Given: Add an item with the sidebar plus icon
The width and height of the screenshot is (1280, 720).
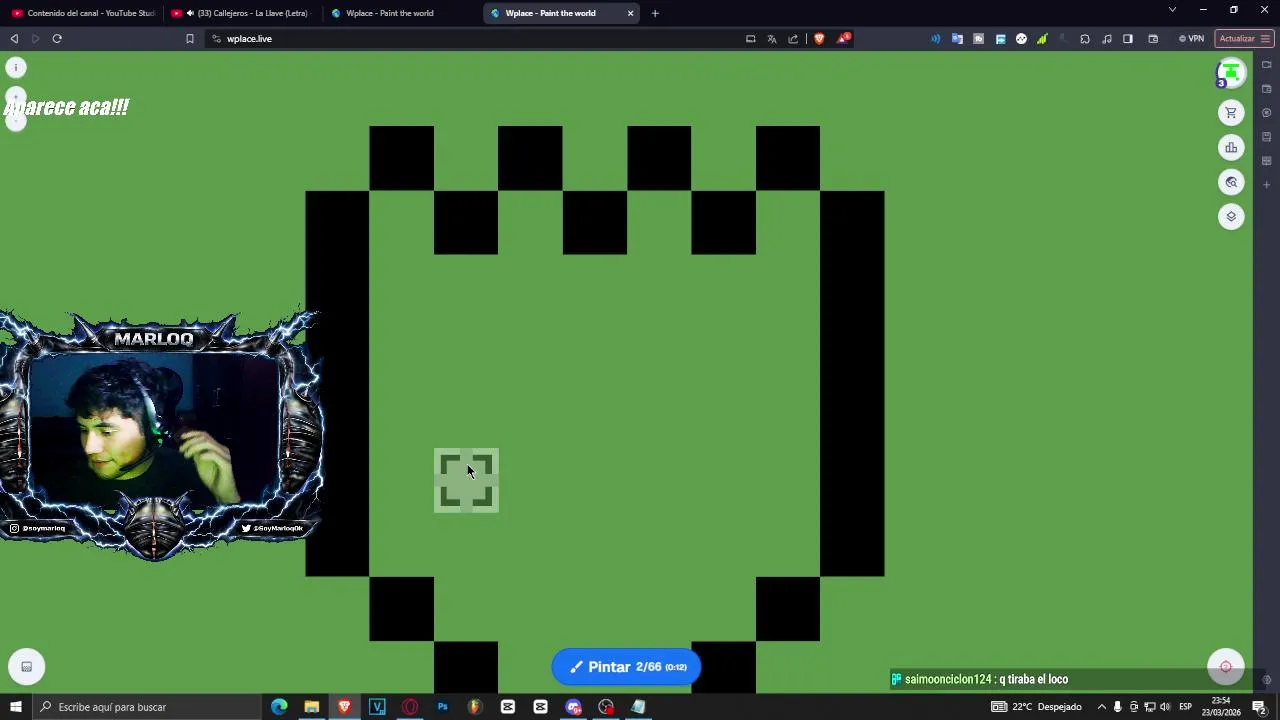Looking at the screenshot, I should point(1267,185).
